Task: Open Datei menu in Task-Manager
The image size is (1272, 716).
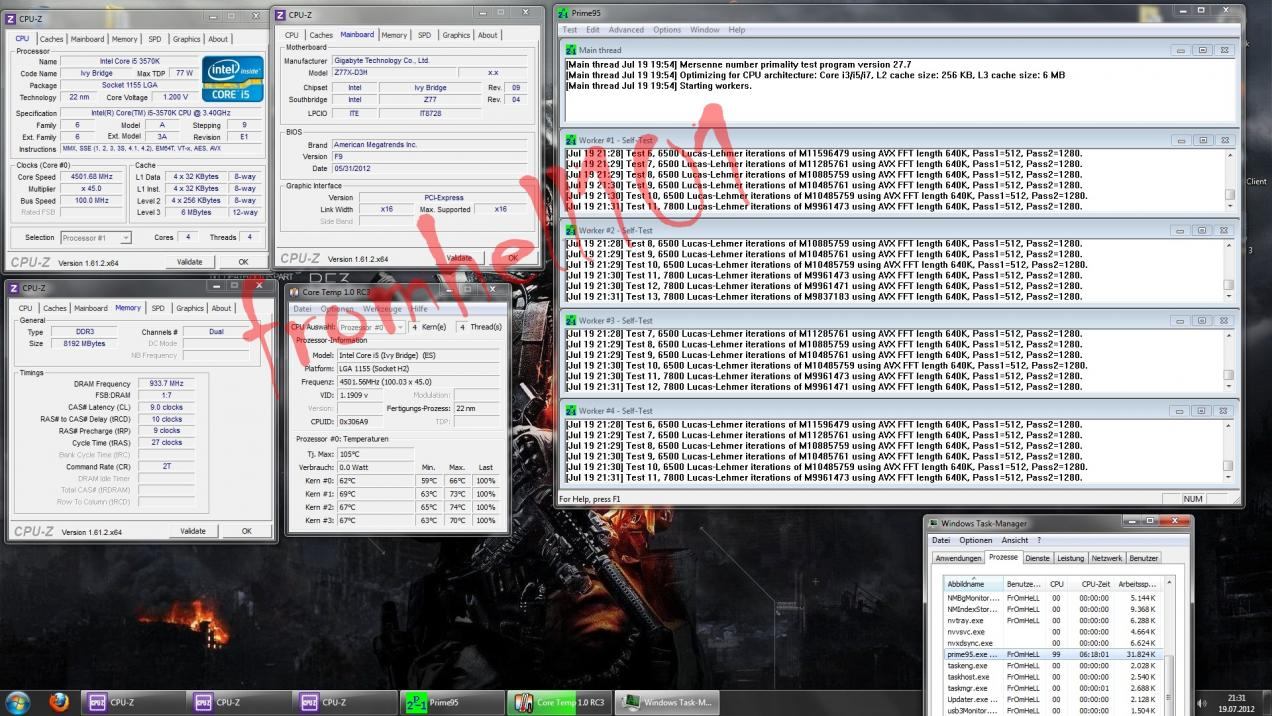Action: point(941,540)
